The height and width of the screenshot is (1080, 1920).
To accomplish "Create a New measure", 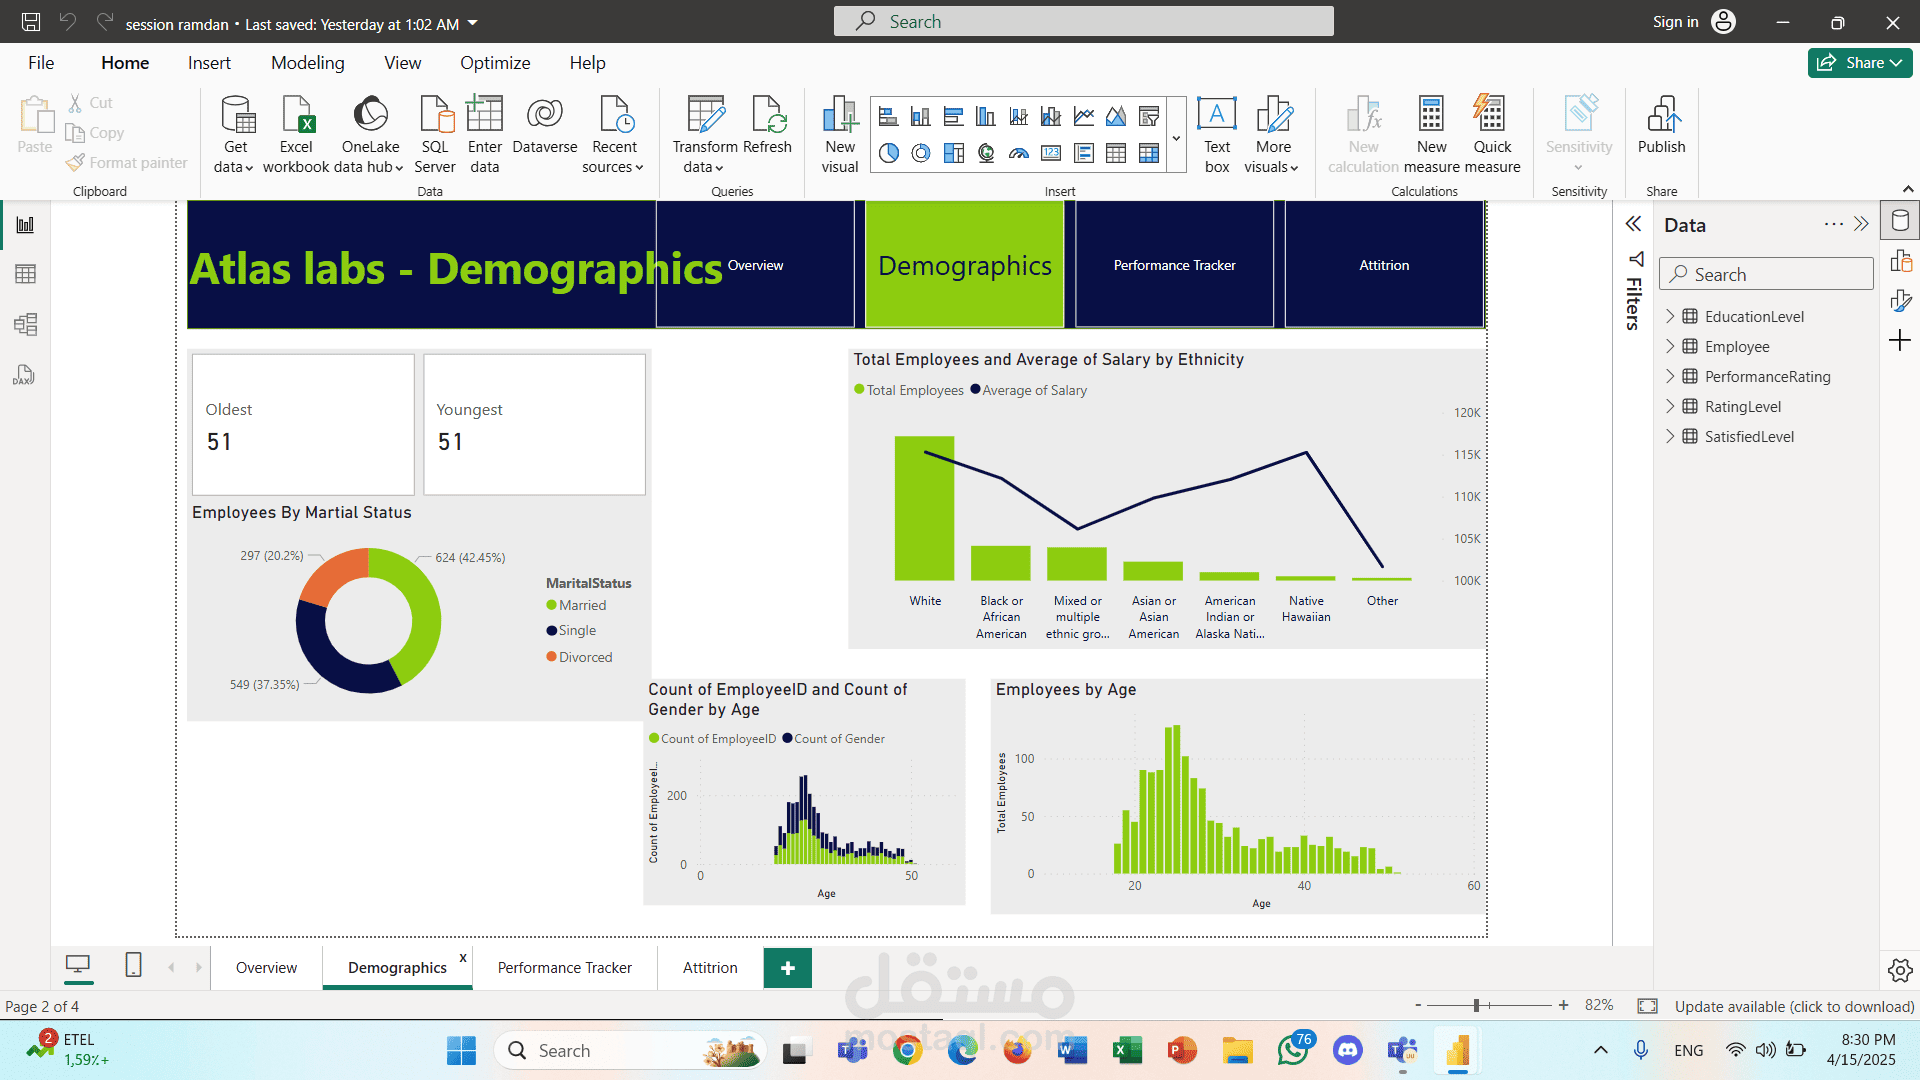I will (1431, 135).
